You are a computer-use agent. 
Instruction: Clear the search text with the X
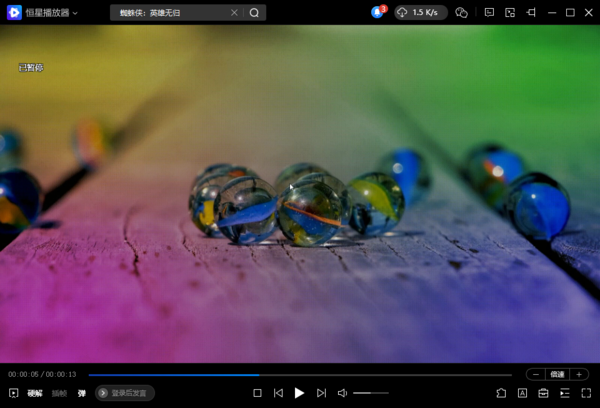pos(234,13)
